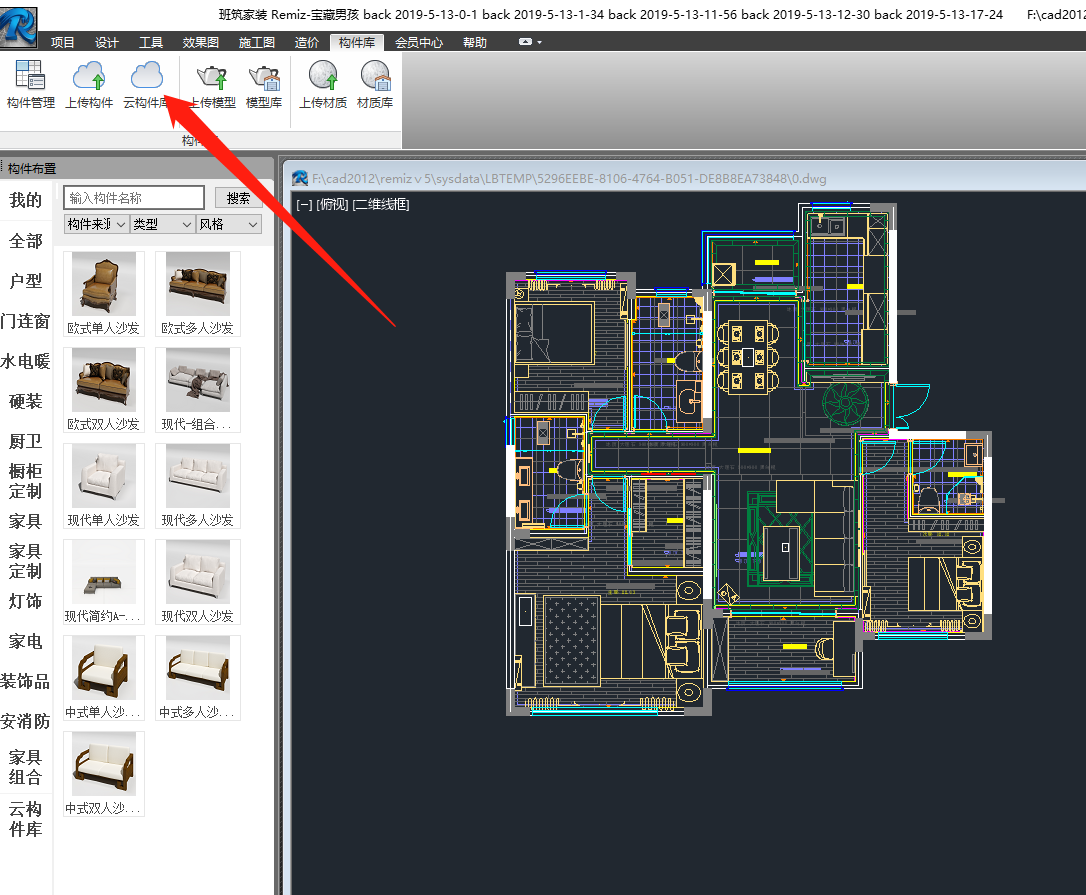Pick the 现代多人沙发 thumbnail
Screen dimensions: 1086x895
(x=198, y=486)
